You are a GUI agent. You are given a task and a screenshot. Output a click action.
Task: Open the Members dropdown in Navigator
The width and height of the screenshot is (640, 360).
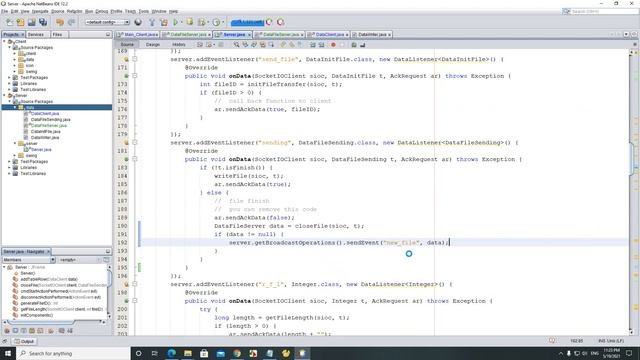29,260
